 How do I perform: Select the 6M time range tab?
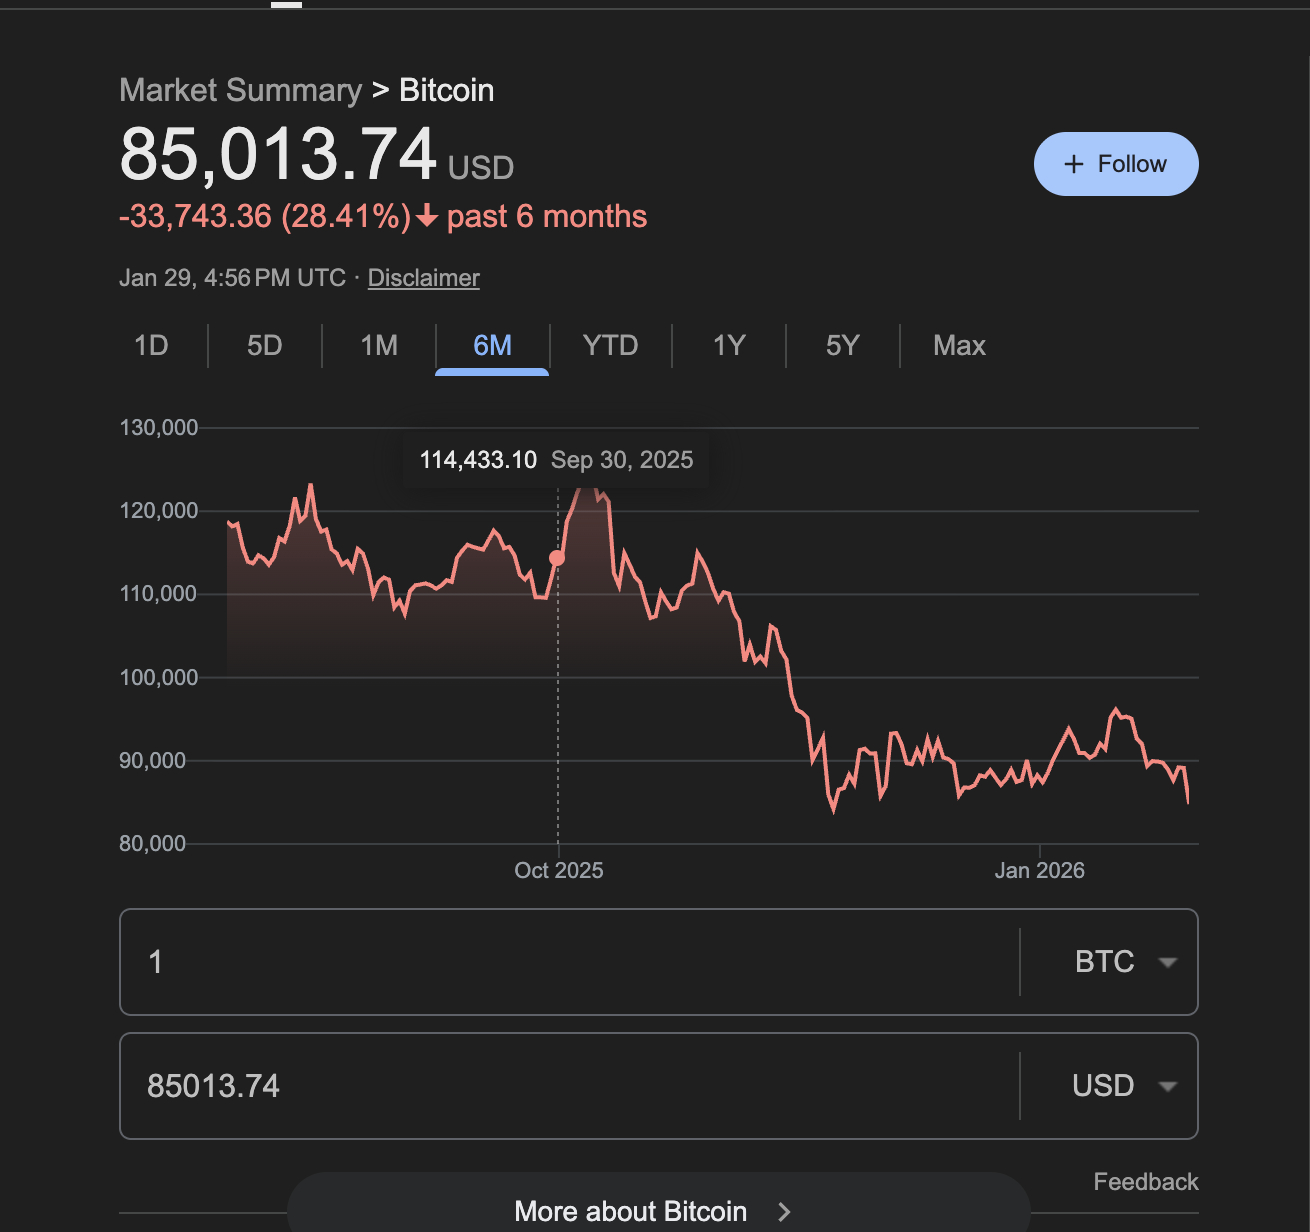(x=492, y=346)
